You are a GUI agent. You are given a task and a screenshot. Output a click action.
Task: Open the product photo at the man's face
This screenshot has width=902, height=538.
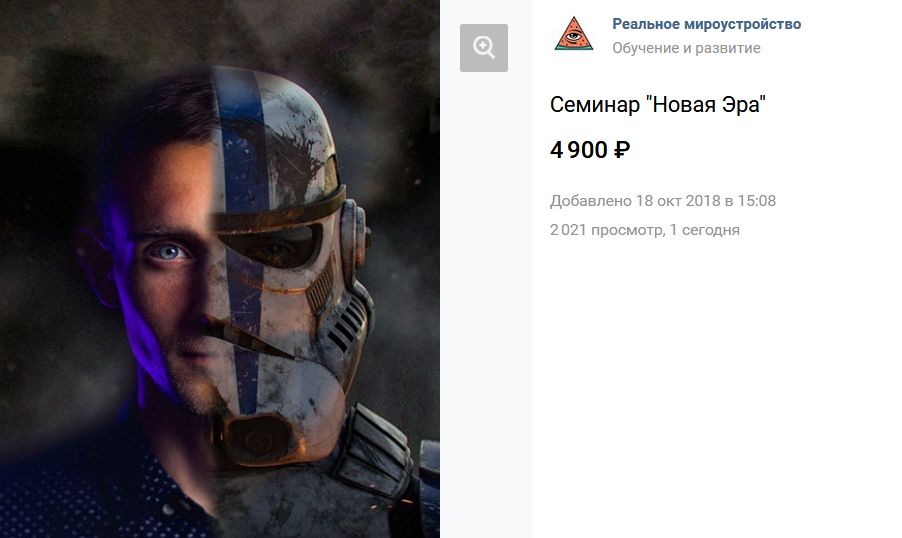[167, 270]
